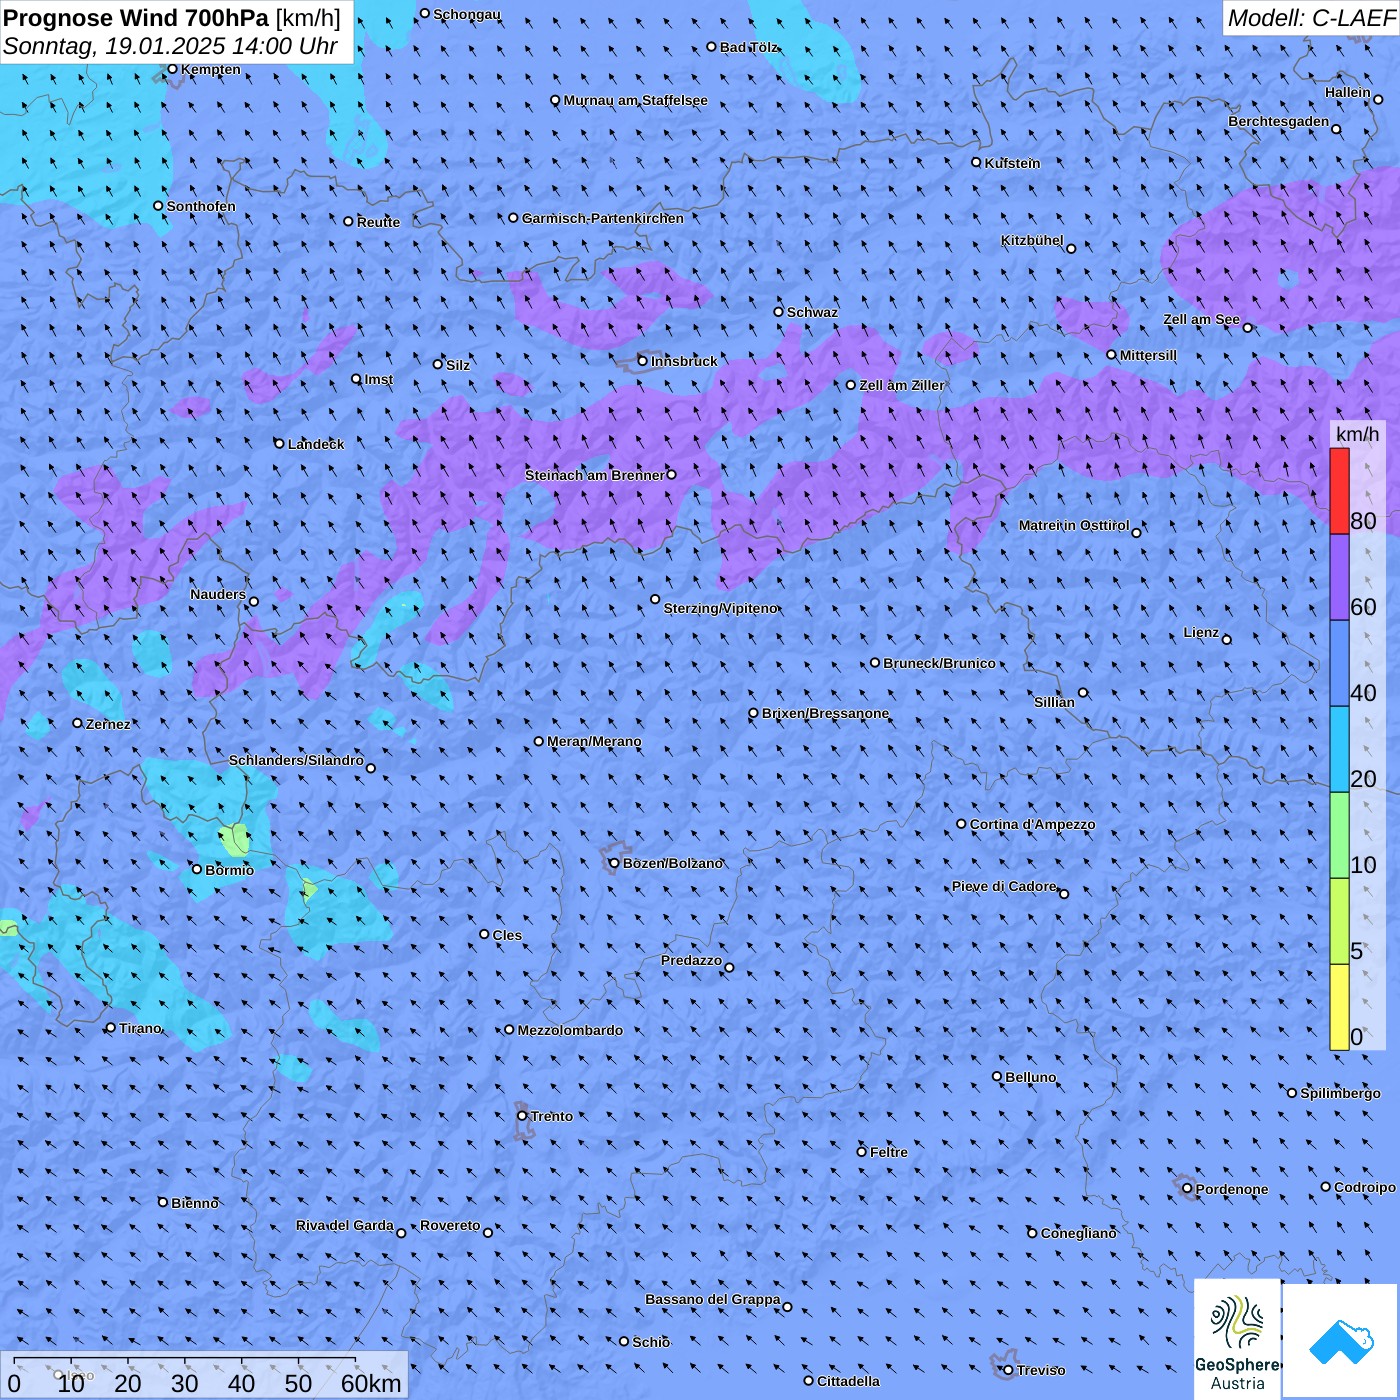Click the 'km/h' legend heading
Image resolution: width=1400 pixels, height=1400 pixels.
click(1357, 434)
